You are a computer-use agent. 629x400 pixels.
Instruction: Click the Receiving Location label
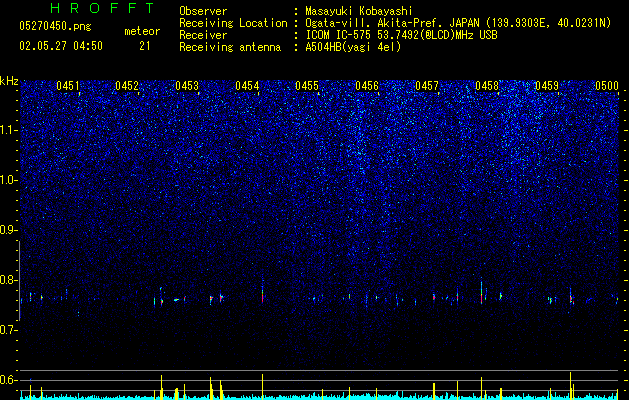pyautogui.click(x=233, y=23)
